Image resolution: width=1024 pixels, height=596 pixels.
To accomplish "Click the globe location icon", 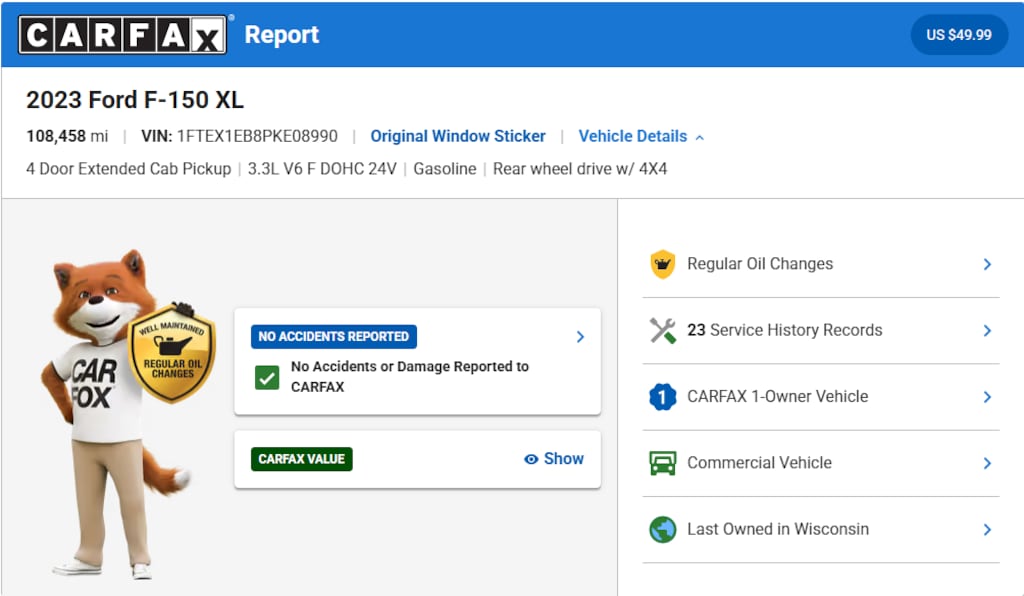I will [x=663, y=529].
